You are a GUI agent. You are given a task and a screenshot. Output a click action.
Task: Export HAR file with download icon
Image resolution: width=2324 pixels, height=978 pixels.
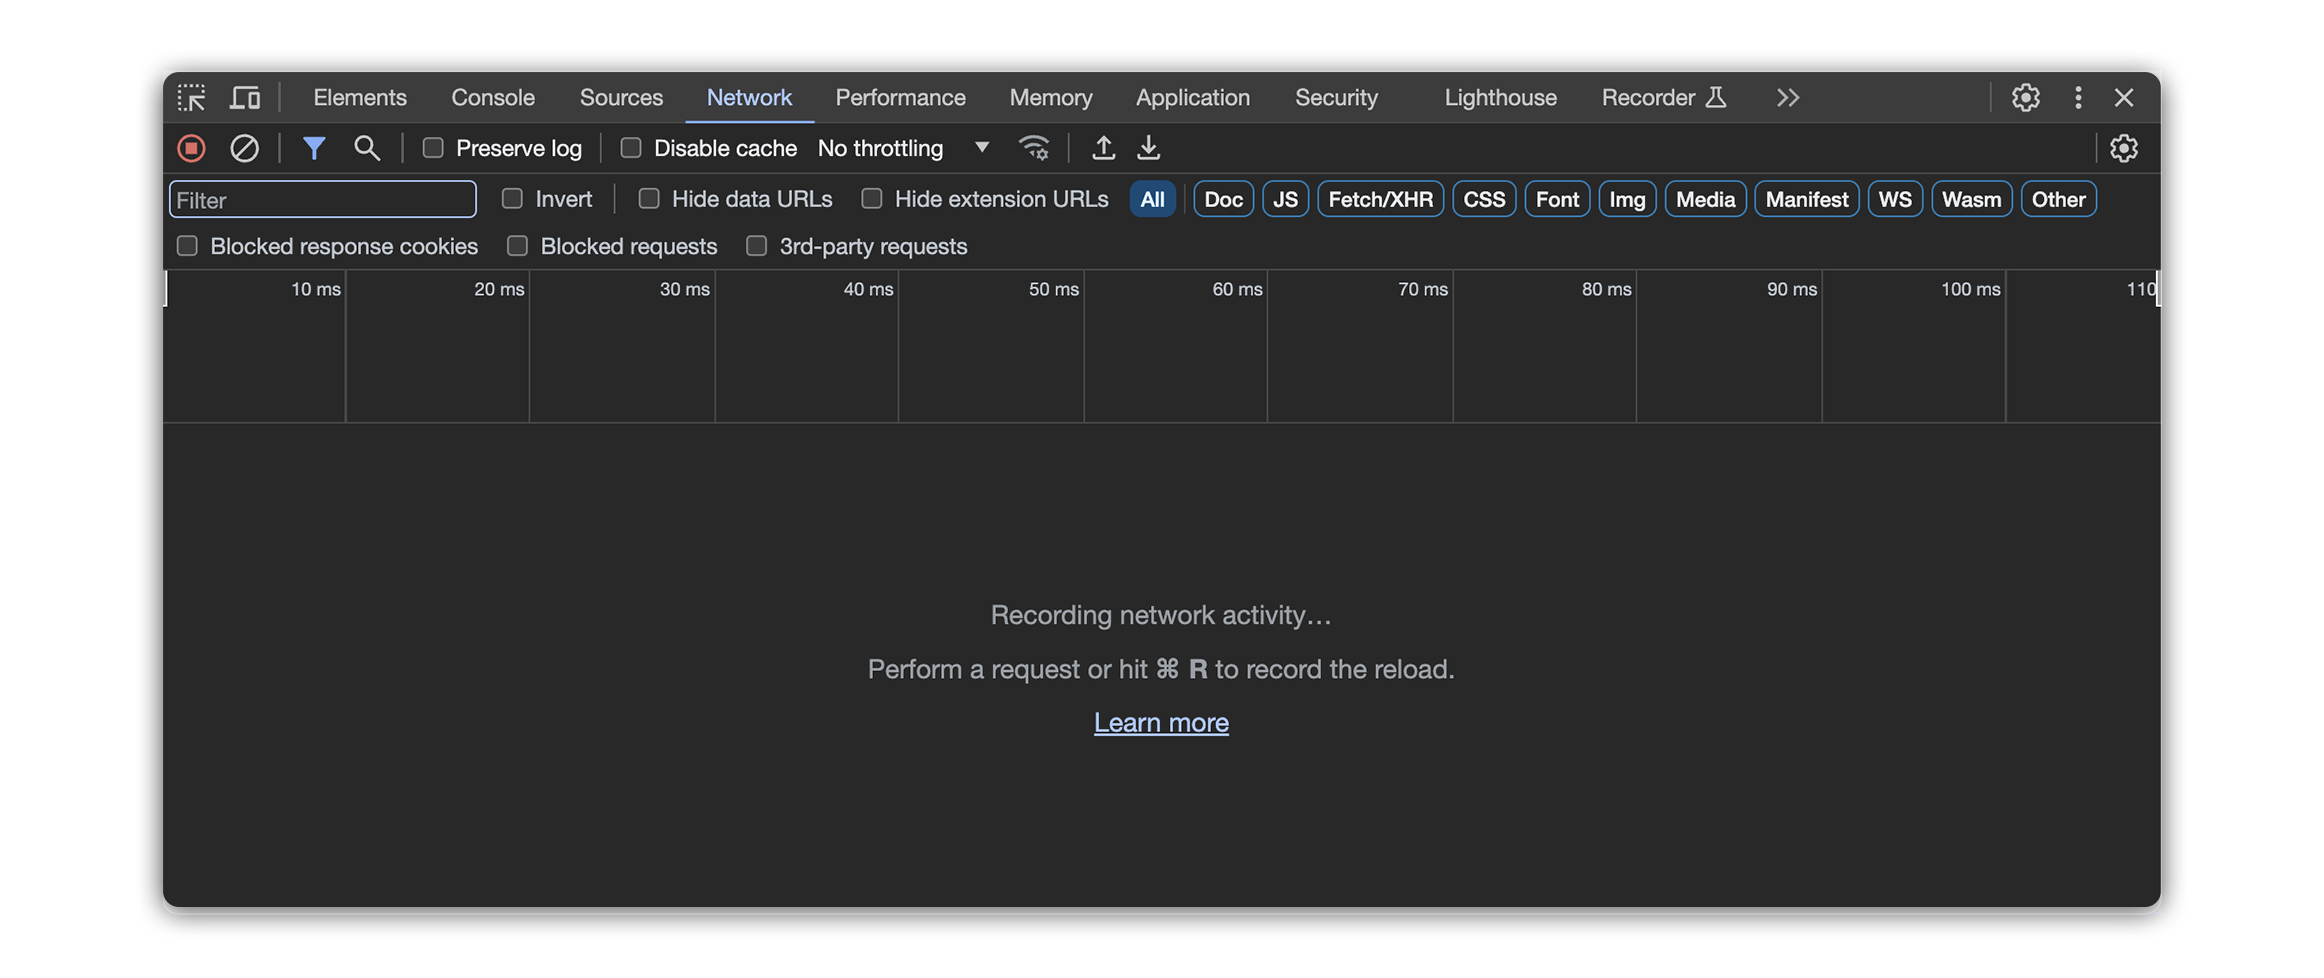[x=1149, y=149]
